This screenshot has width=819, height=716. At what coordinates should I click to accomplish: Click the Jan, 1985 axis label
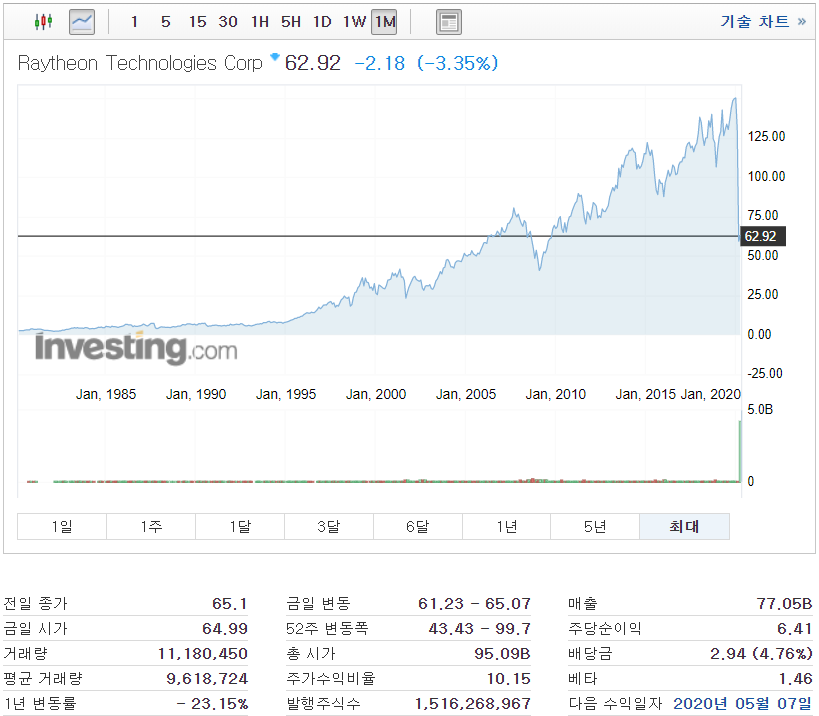tap(106, 394)
